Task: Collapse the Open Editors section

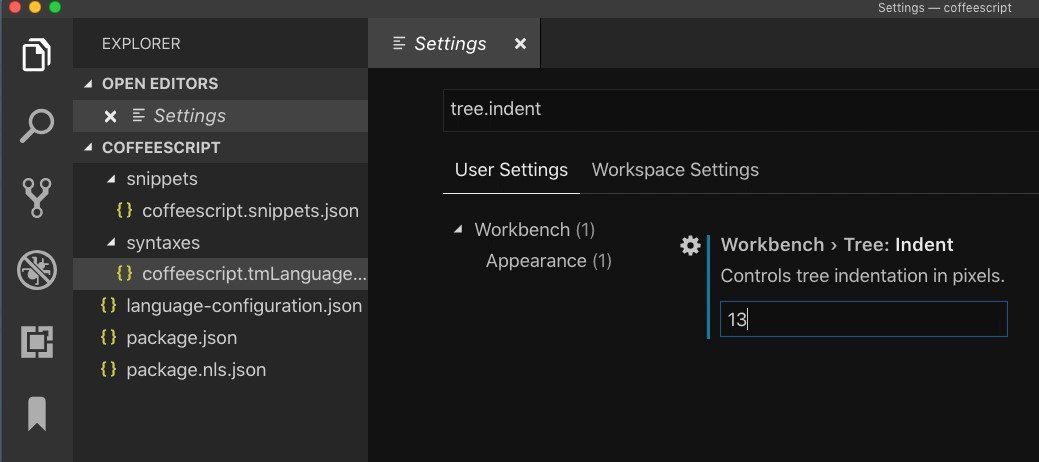Action: point(88,84)
